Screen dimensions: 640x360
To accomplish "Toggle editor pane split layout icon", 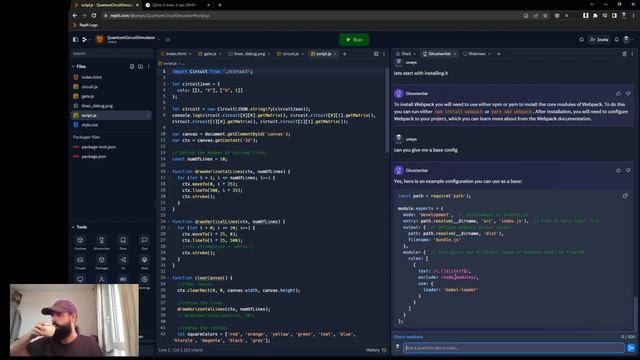I will (x=376, y=54).
